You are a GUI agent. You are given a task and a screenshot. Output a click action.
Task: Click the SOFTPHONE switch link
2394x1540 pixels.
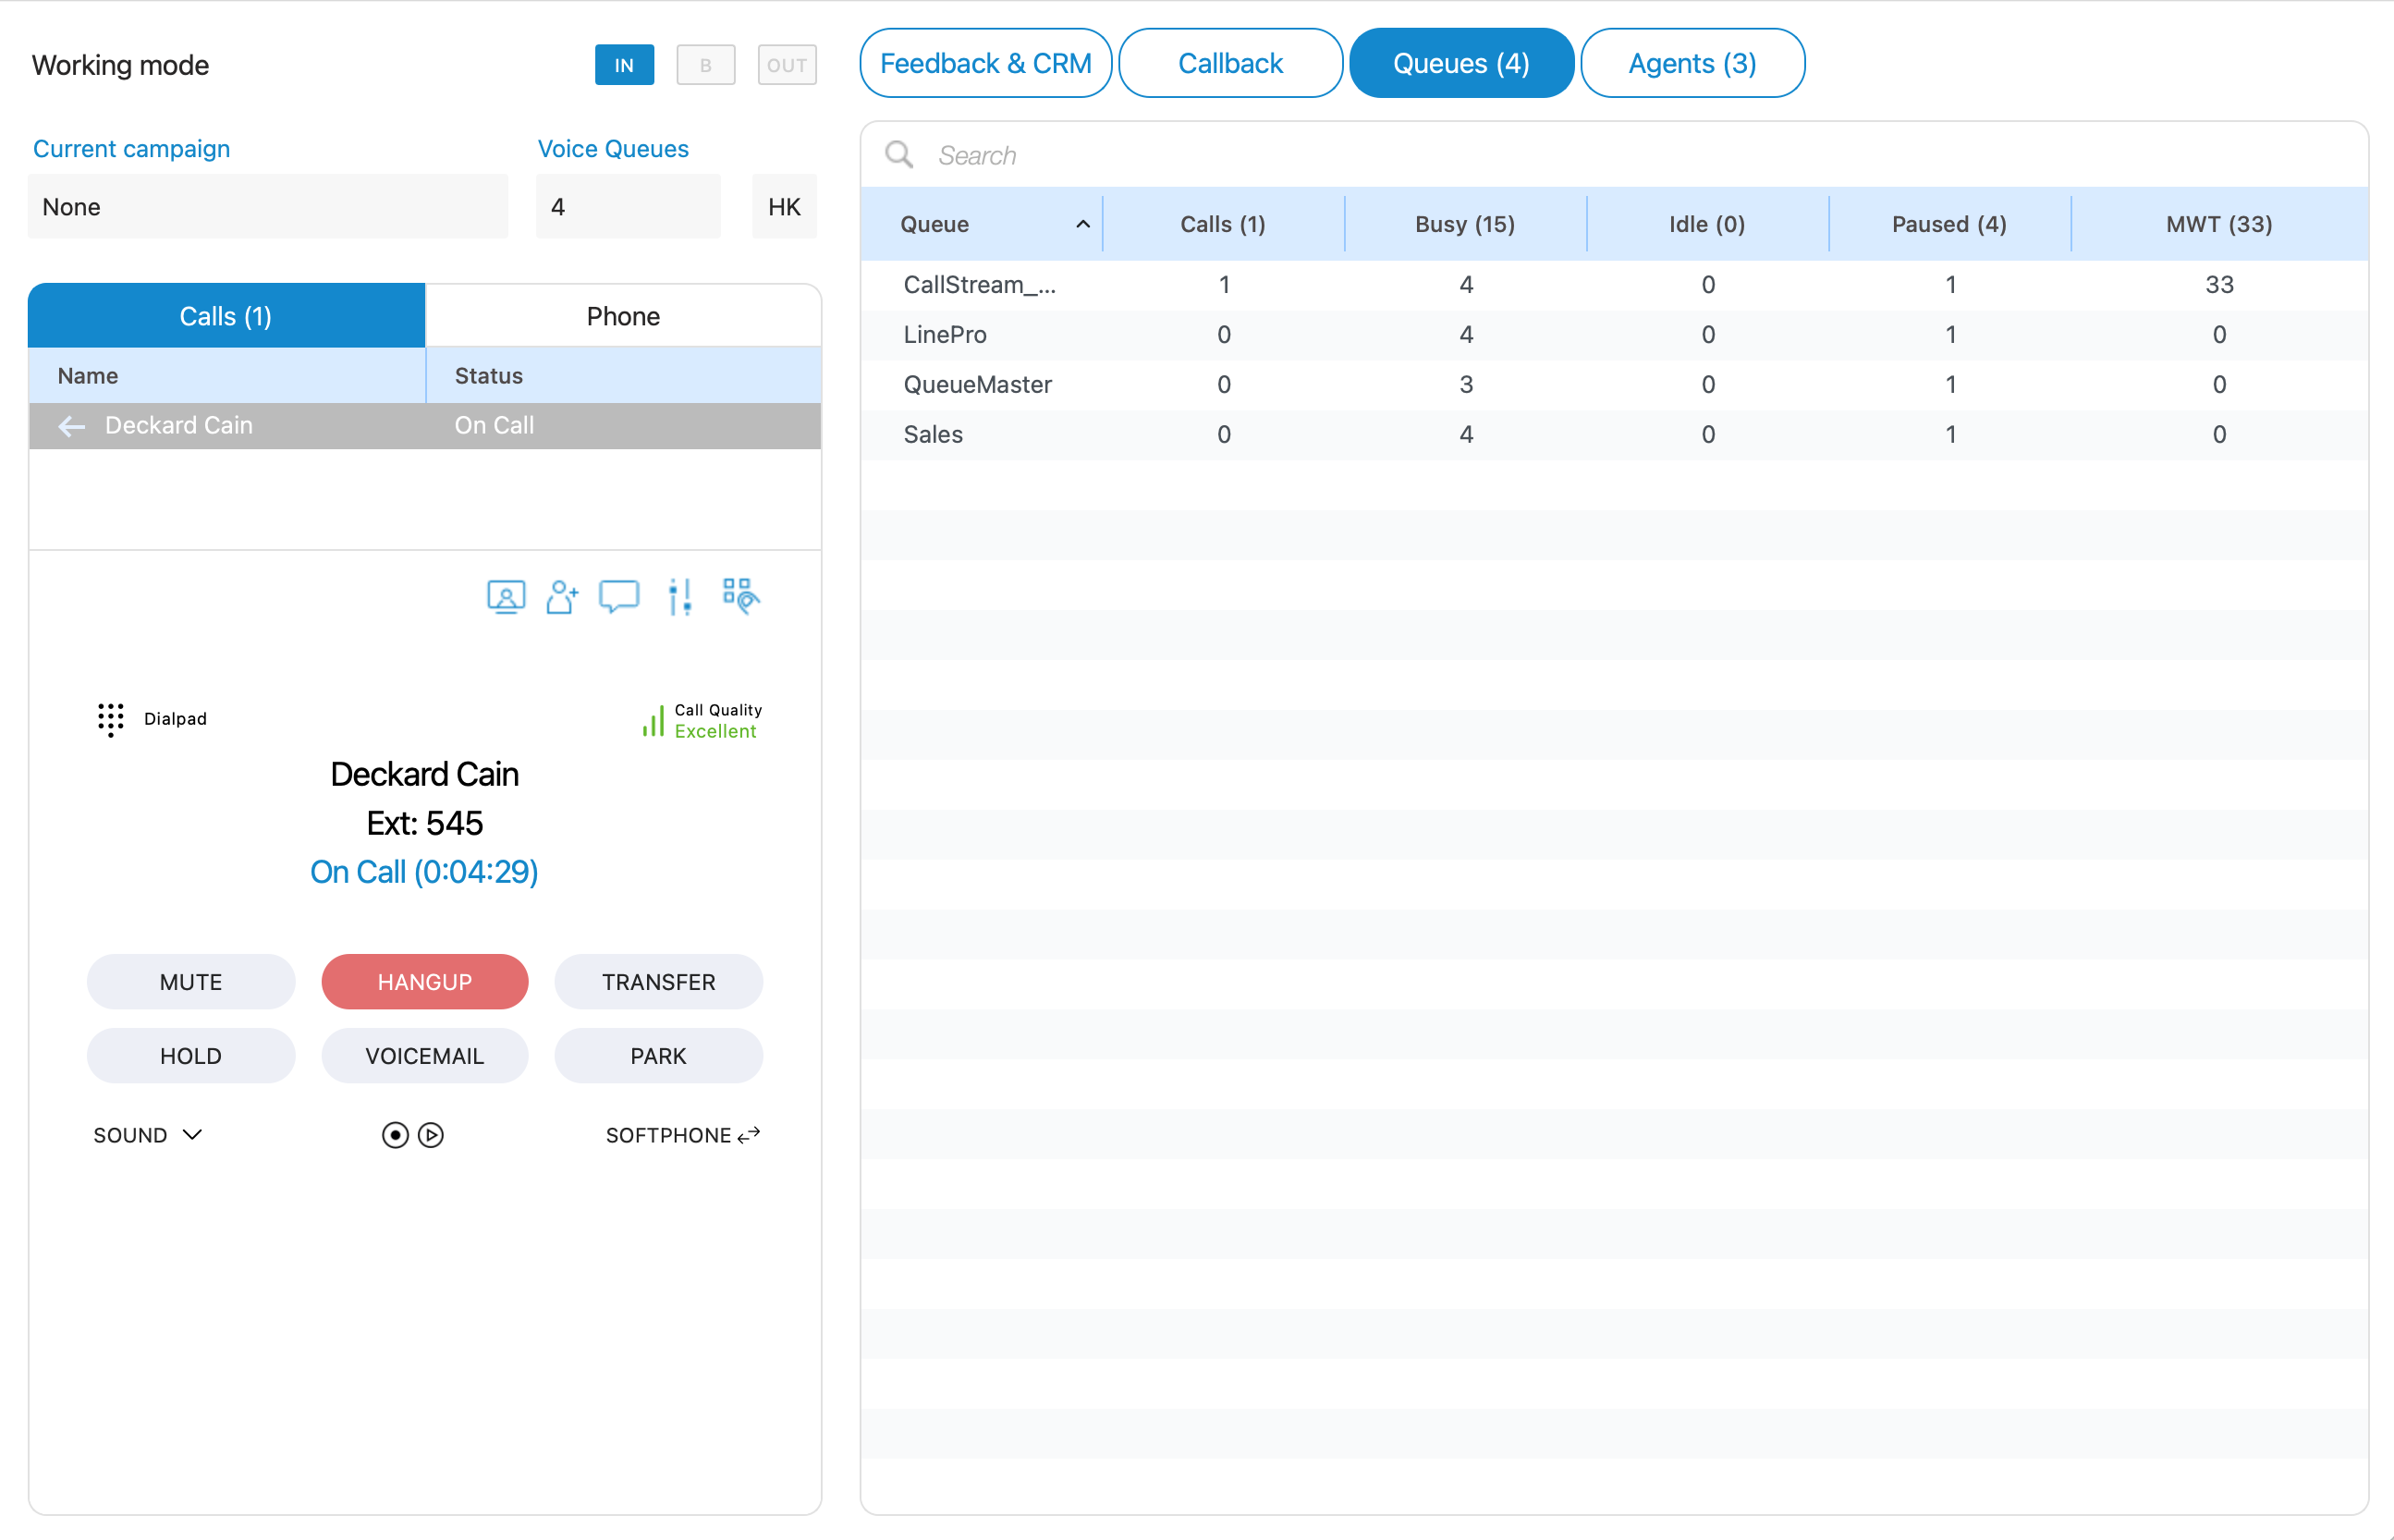coord(683,1135)
